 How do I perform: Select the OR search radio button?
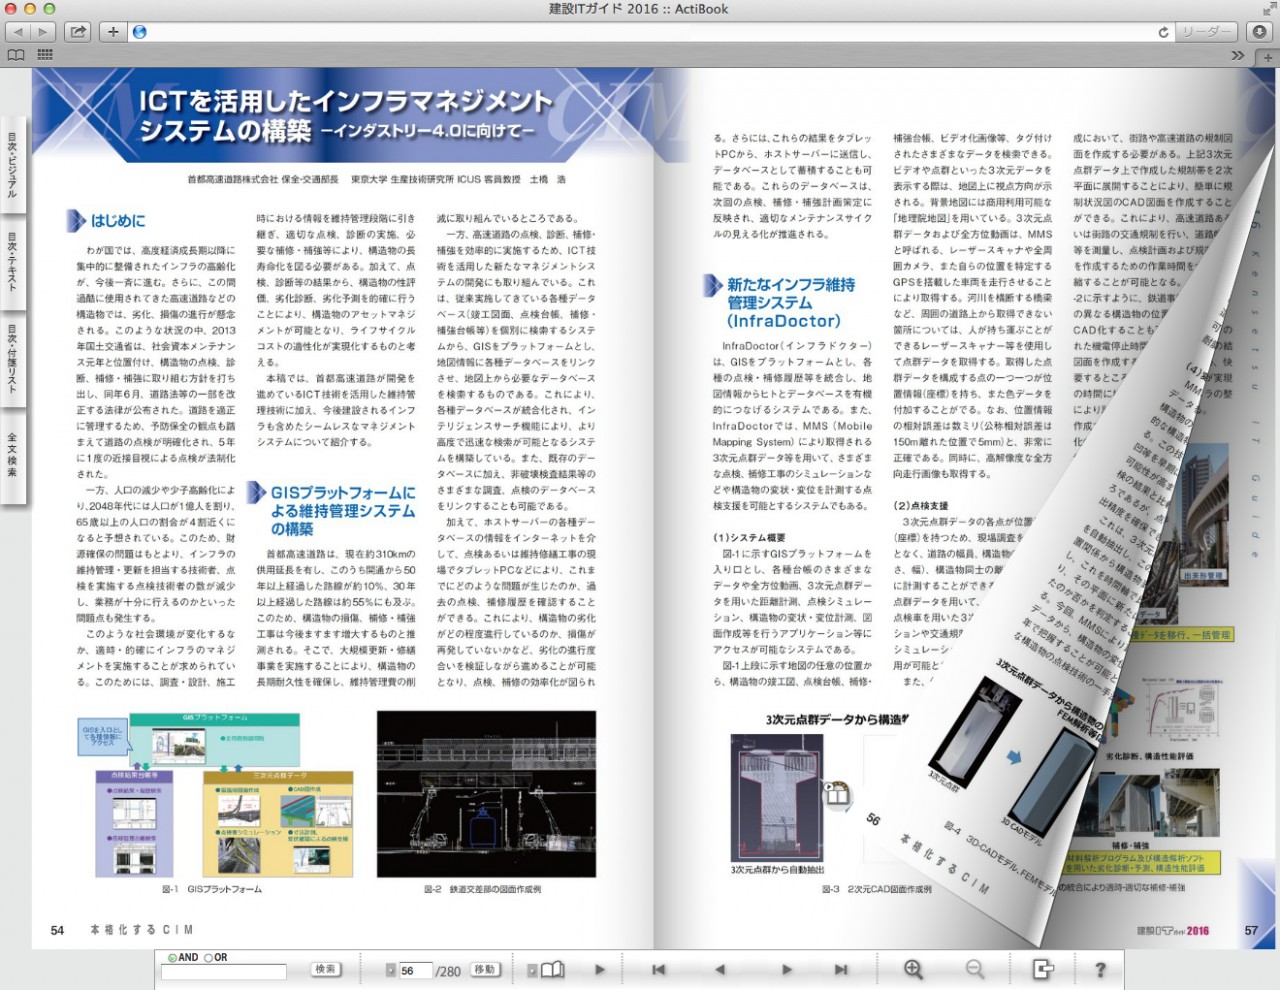point(208,957)
